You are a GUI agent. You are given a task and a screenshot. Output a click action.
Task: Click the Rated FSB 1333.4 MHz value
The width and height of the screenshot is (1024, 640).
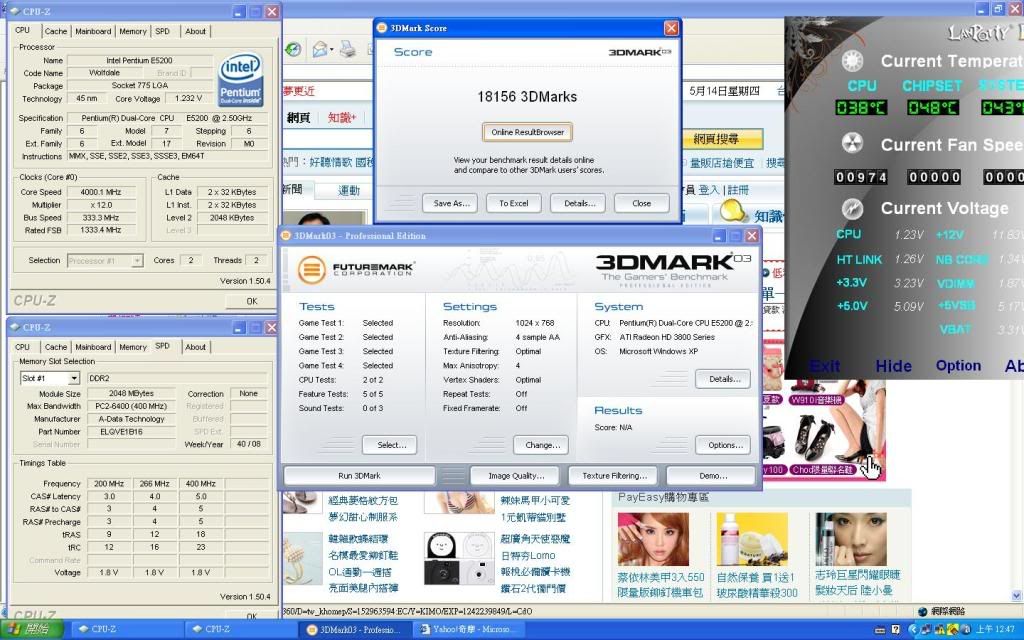(101, 230)
